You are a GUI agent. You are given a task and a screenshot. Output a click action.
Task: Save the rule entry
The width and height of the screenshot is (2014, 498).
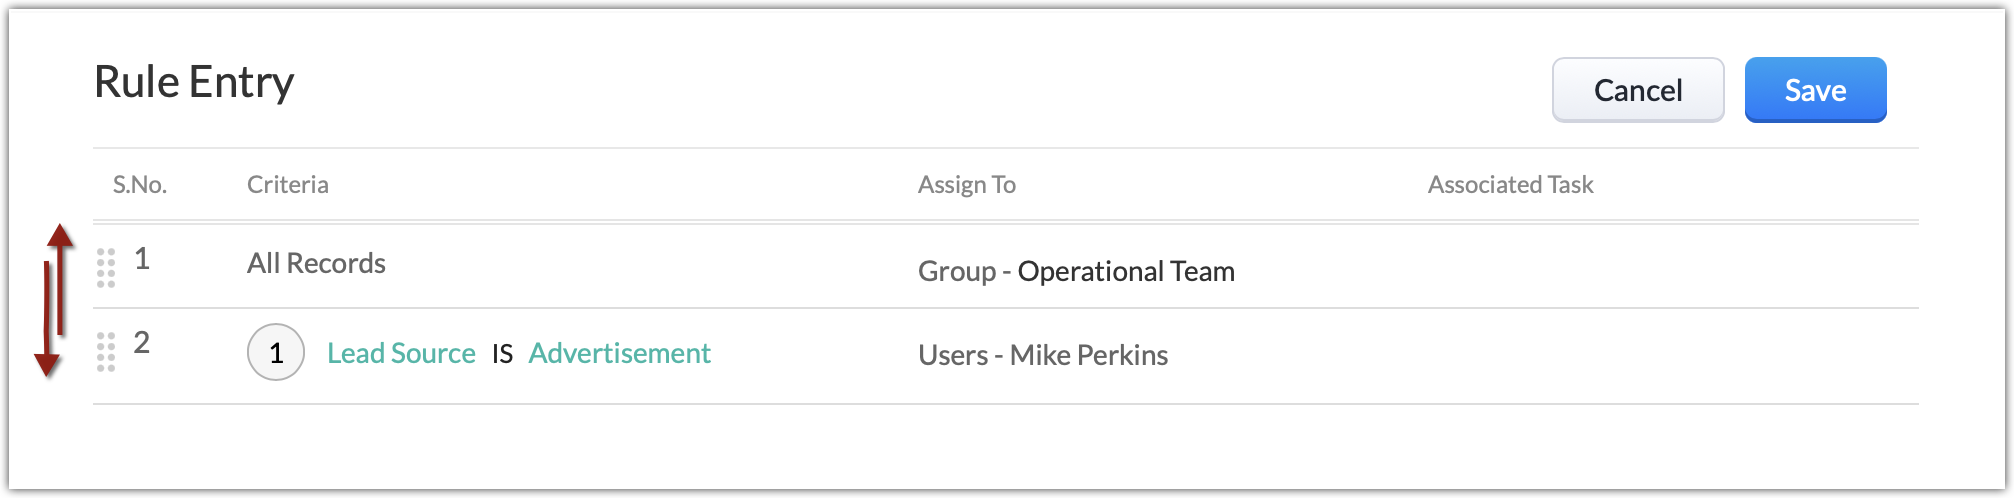[x=1815, y=90]
